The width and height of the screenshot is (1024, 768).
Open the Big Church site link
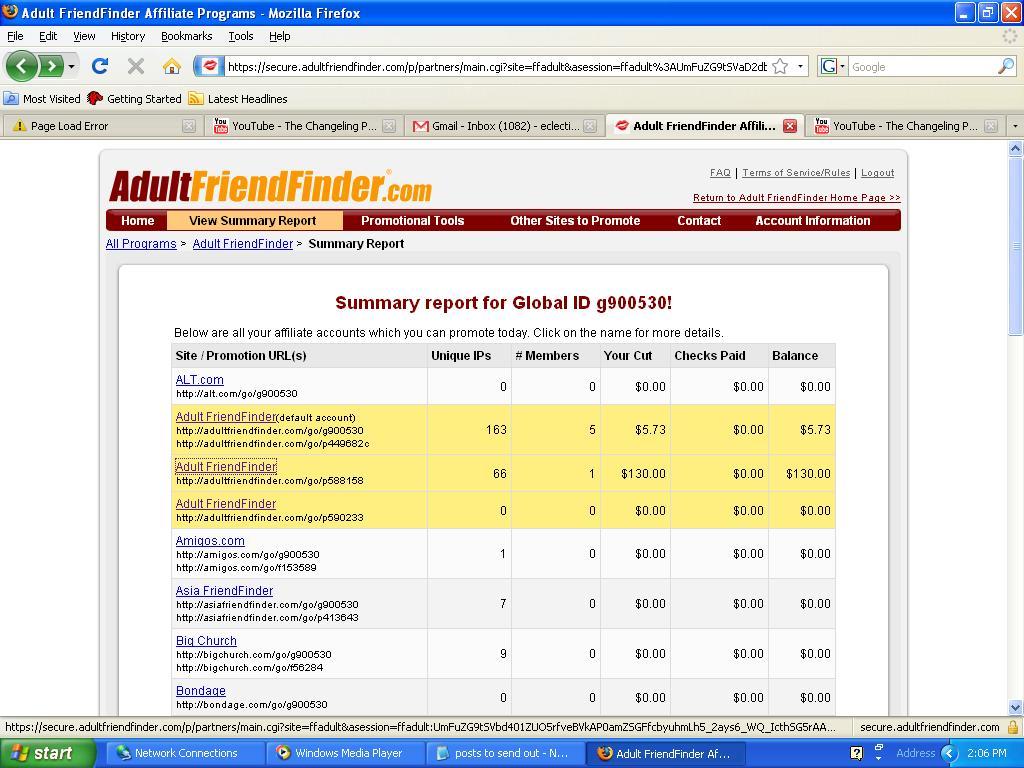pos(206,641)
